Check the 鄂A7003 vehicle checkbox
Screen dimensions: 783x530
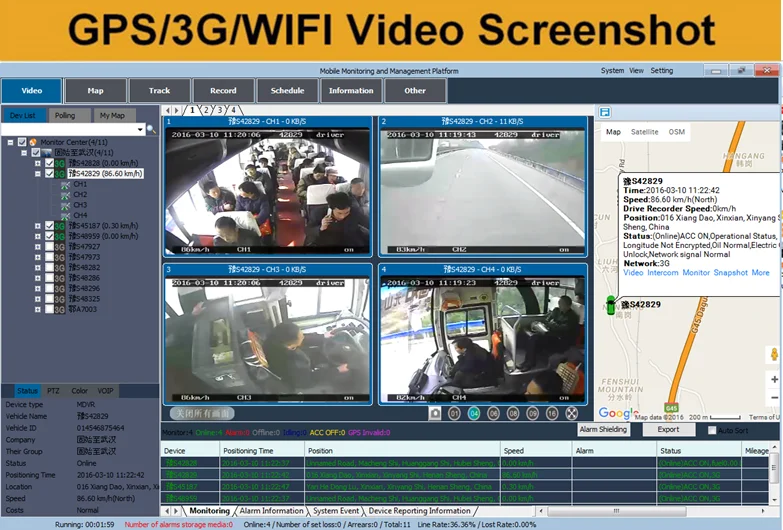48,309
